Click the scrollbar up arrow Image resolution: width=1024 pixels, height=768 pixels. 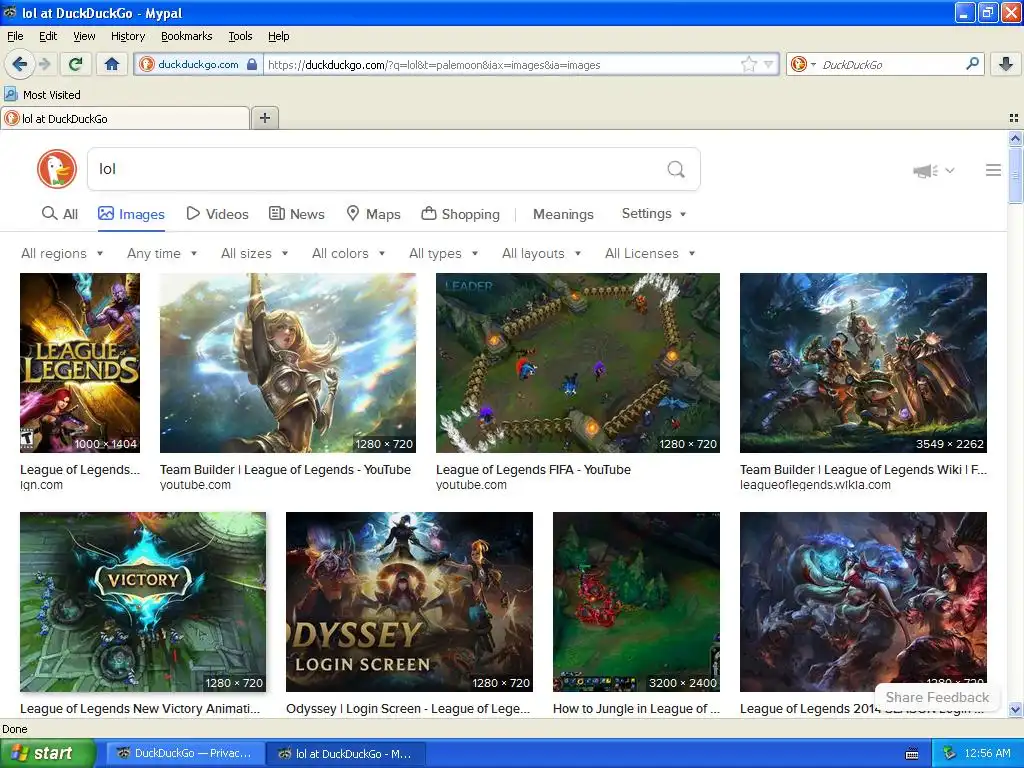pyautogui.click(x=1015, y=138)
